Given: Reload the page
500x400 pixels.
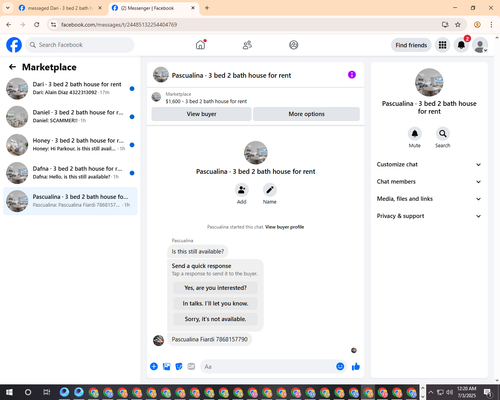Looking at the screenshot, I should (x=37, y=24).
